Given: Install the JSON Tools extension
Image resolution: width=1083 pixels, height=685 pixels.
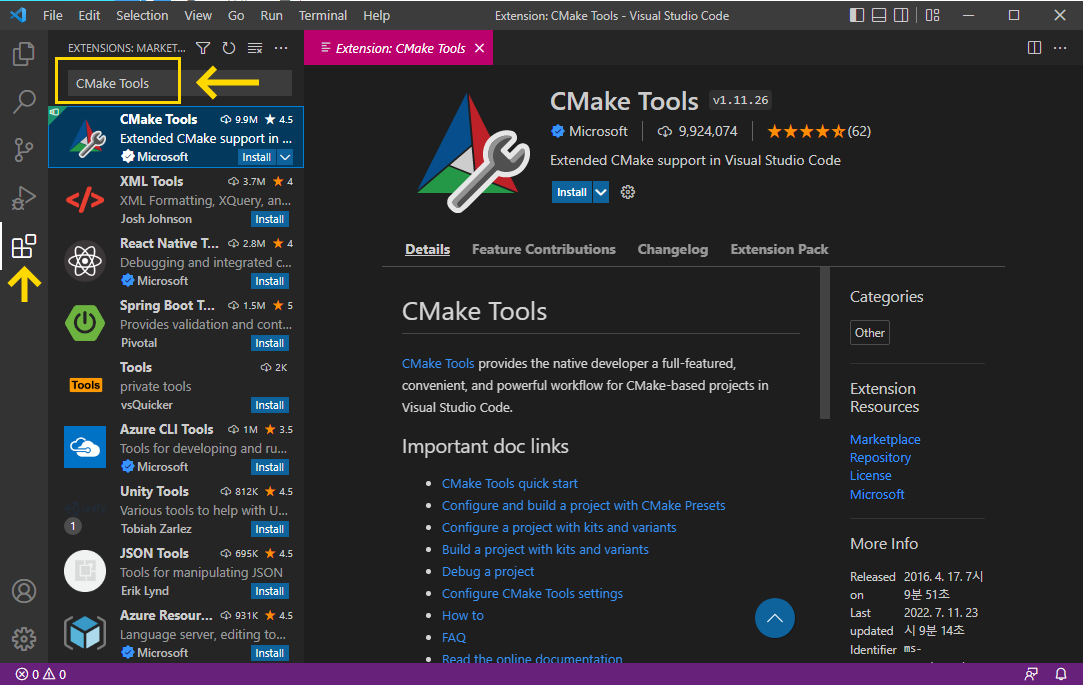Looking at the screenshot, I should (269, 591).
